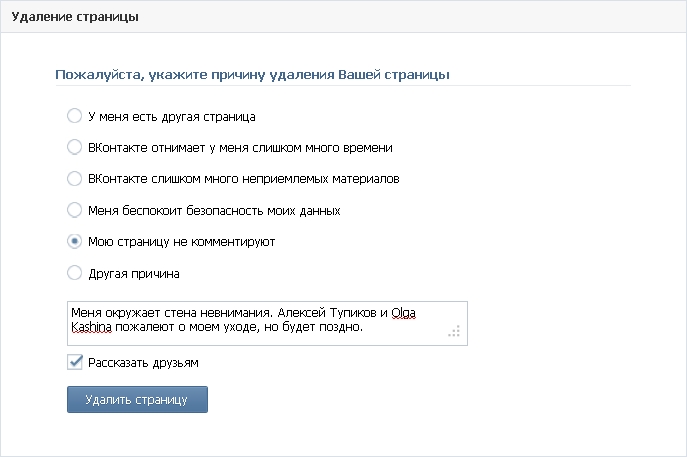Click the 'Удаление страницы' header title
Screen dimensions: 687x457
point(75,17)
